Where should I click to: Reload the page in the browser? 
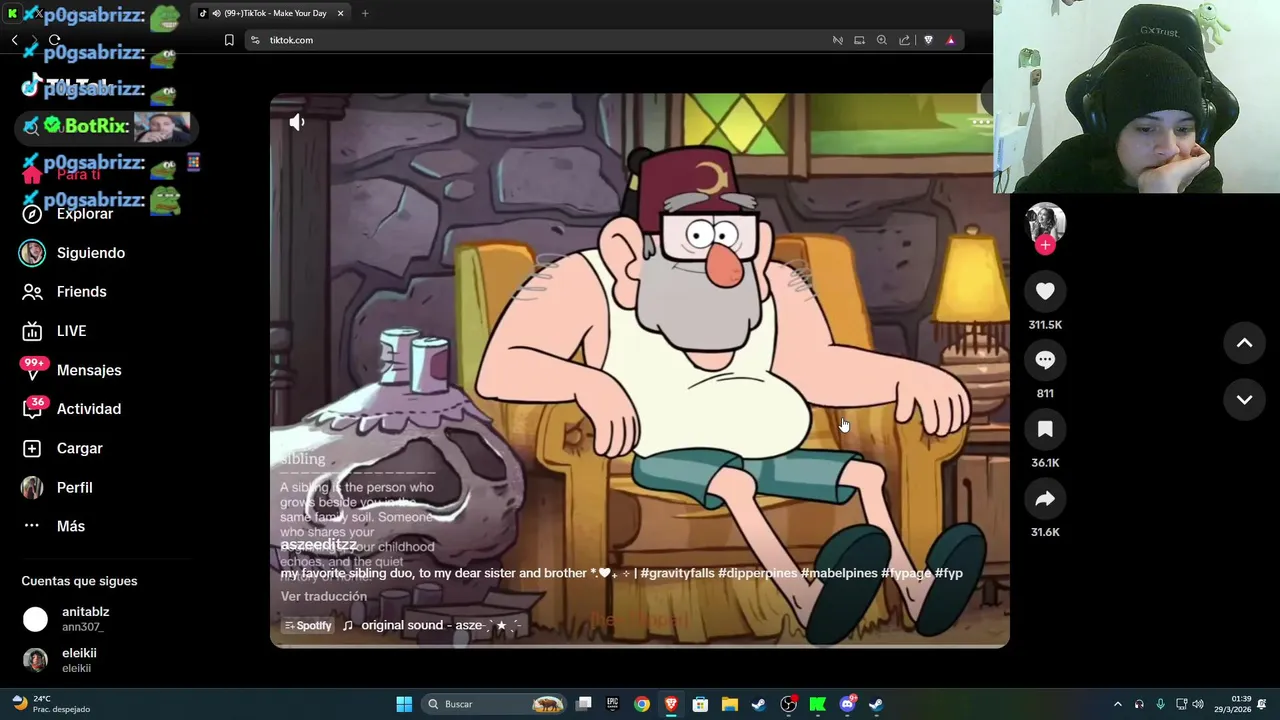54,40
